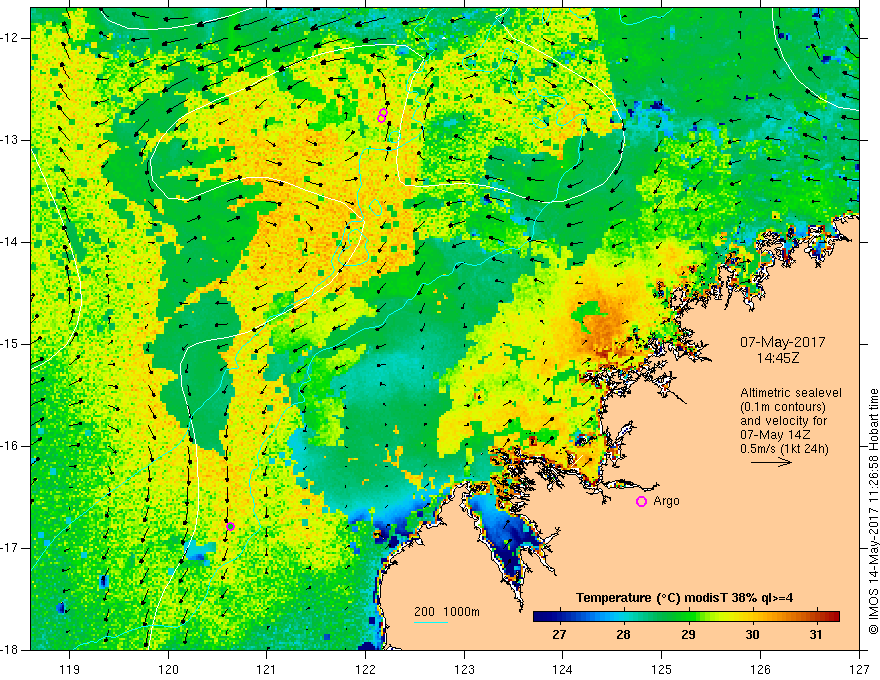Click the longitude axis label '124'
The image size is (880, 680).
click(x=563, y=669)
